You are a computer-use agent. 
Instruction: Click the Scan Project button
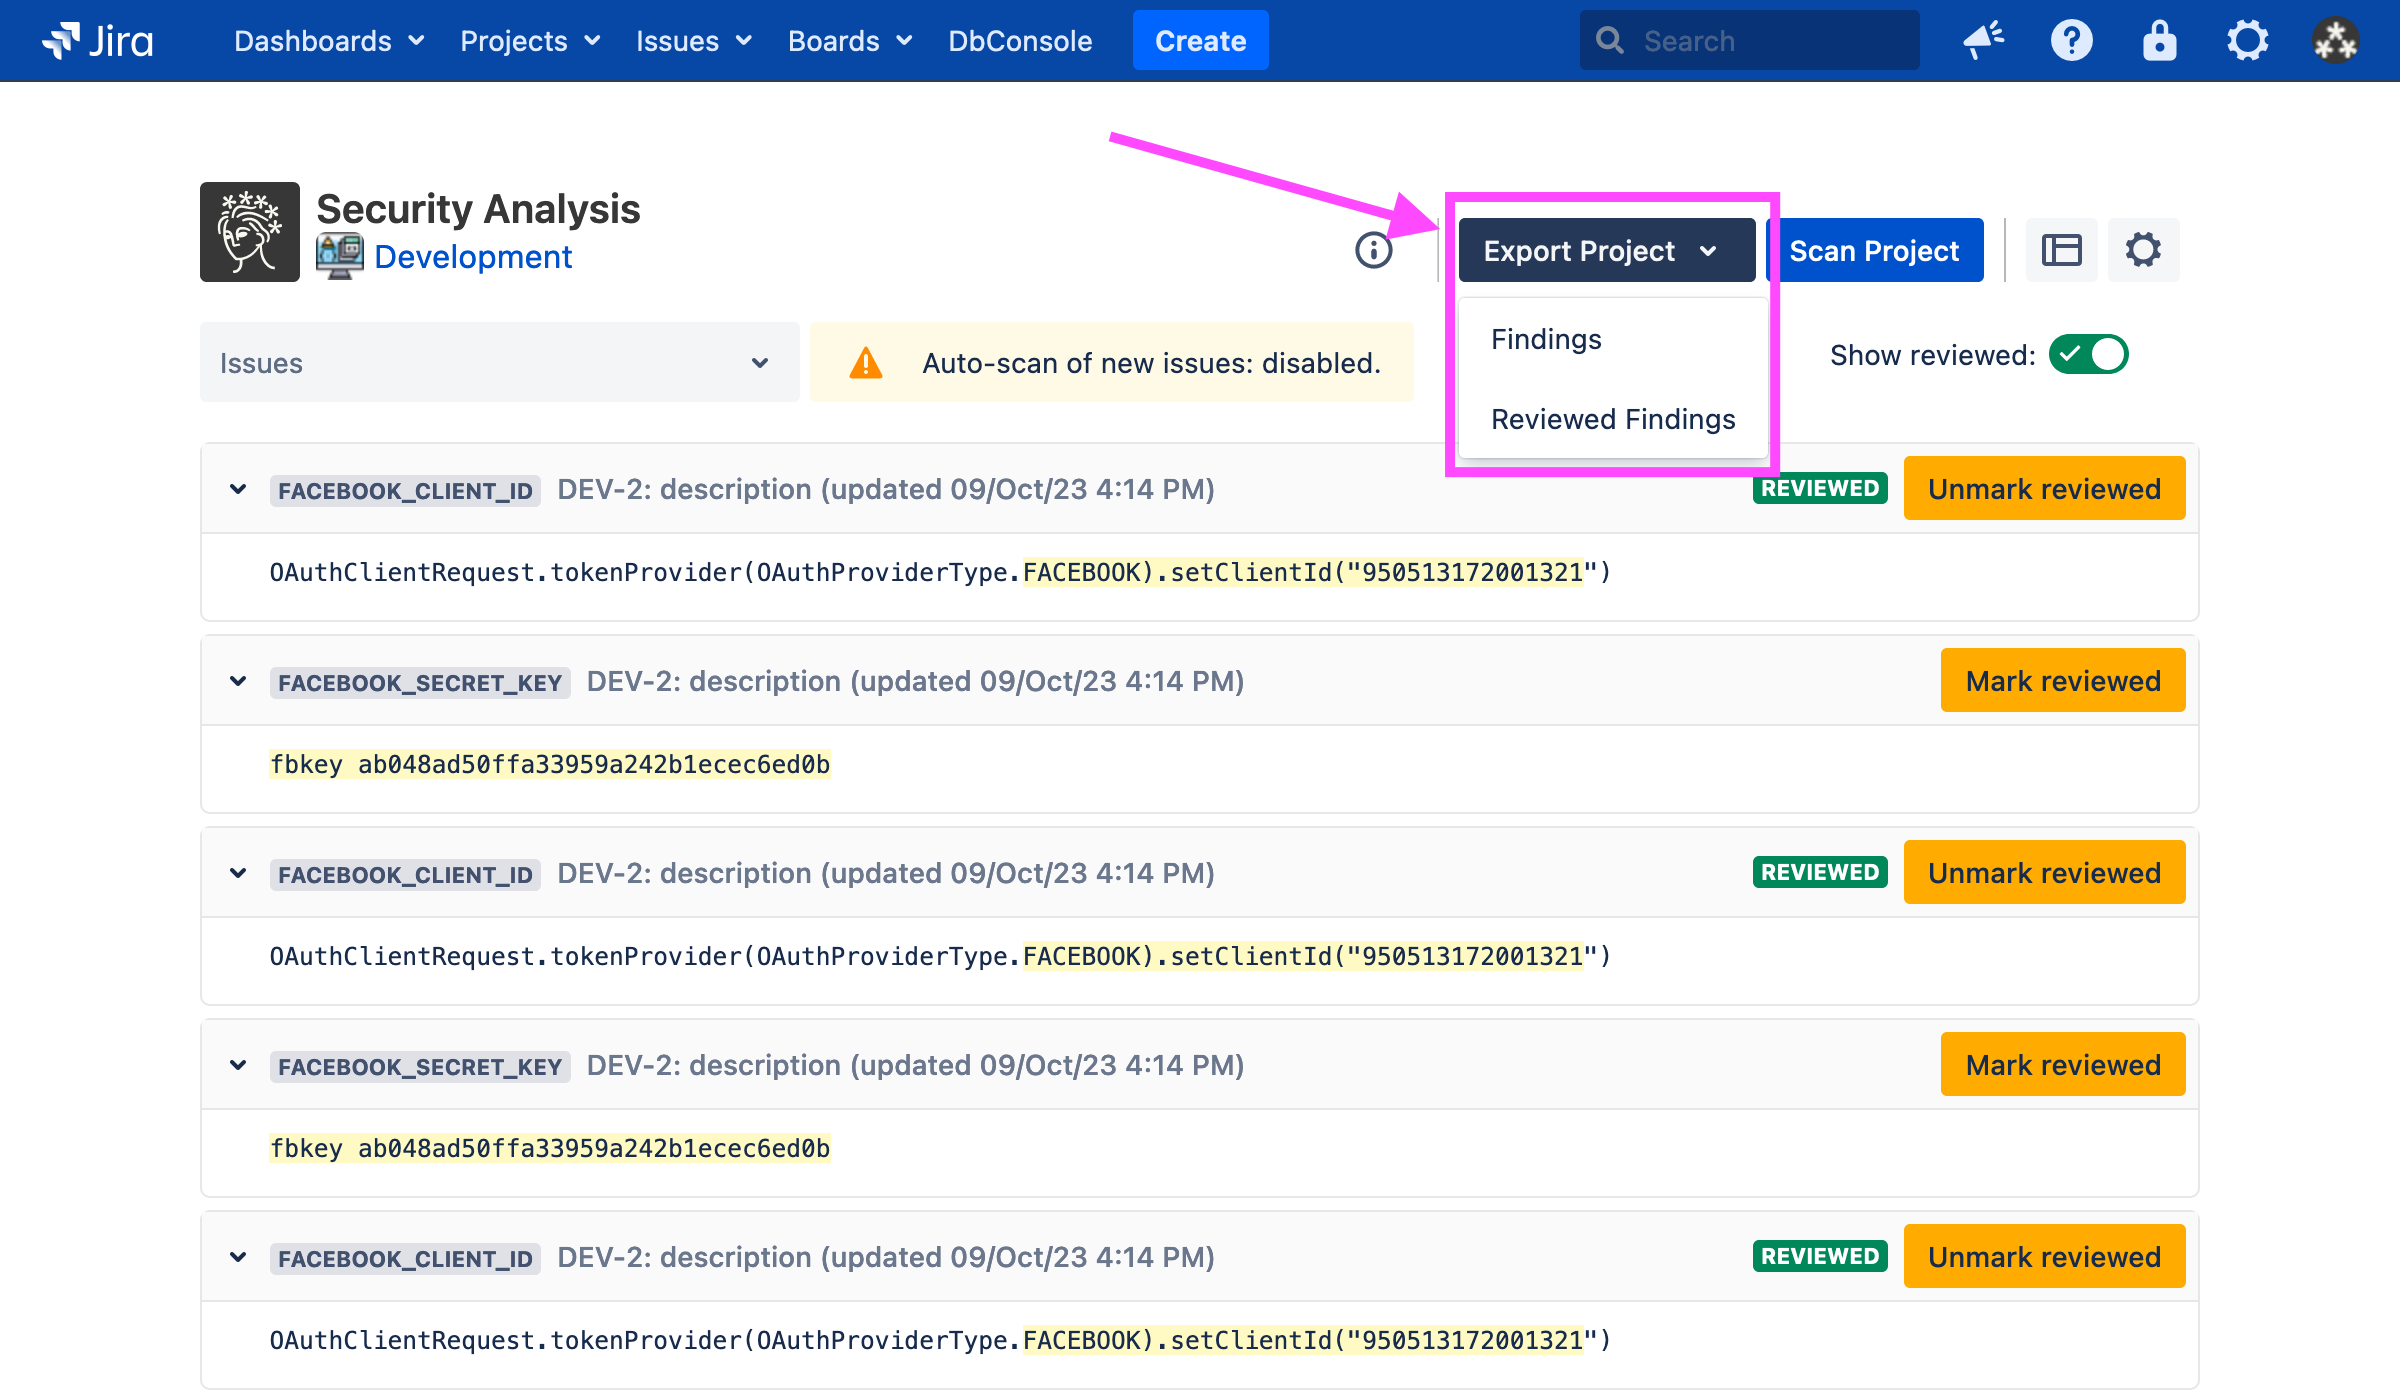(1873, 251)
